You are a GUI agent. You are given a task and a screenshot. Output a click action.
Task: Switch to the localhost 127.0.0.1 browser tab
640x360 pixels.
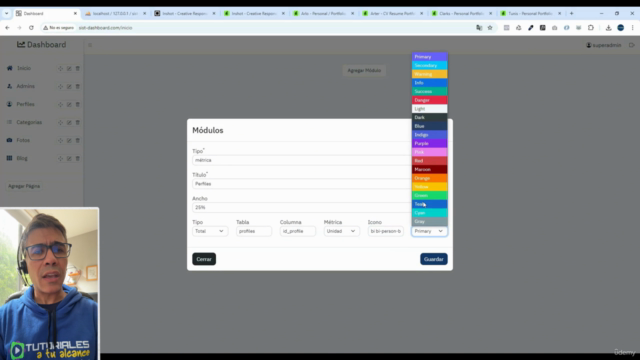click(116, 13)
